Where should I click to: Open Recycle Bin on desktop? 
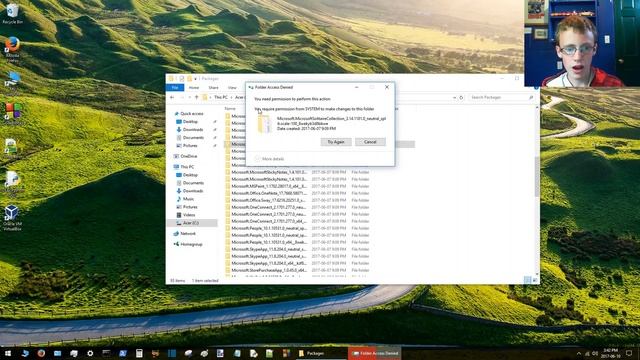12,13
